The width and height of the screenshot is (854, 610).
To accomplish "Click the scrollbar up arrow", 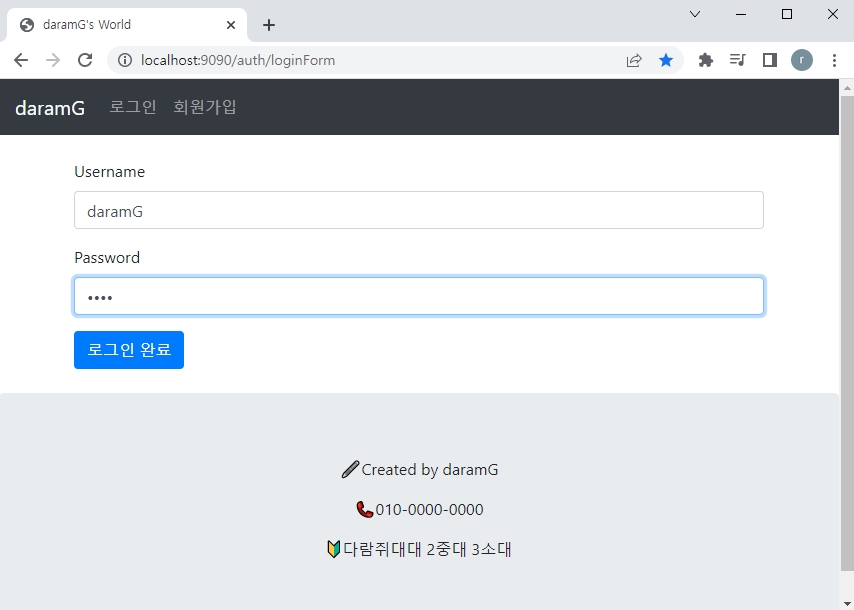I will point(847,87).
